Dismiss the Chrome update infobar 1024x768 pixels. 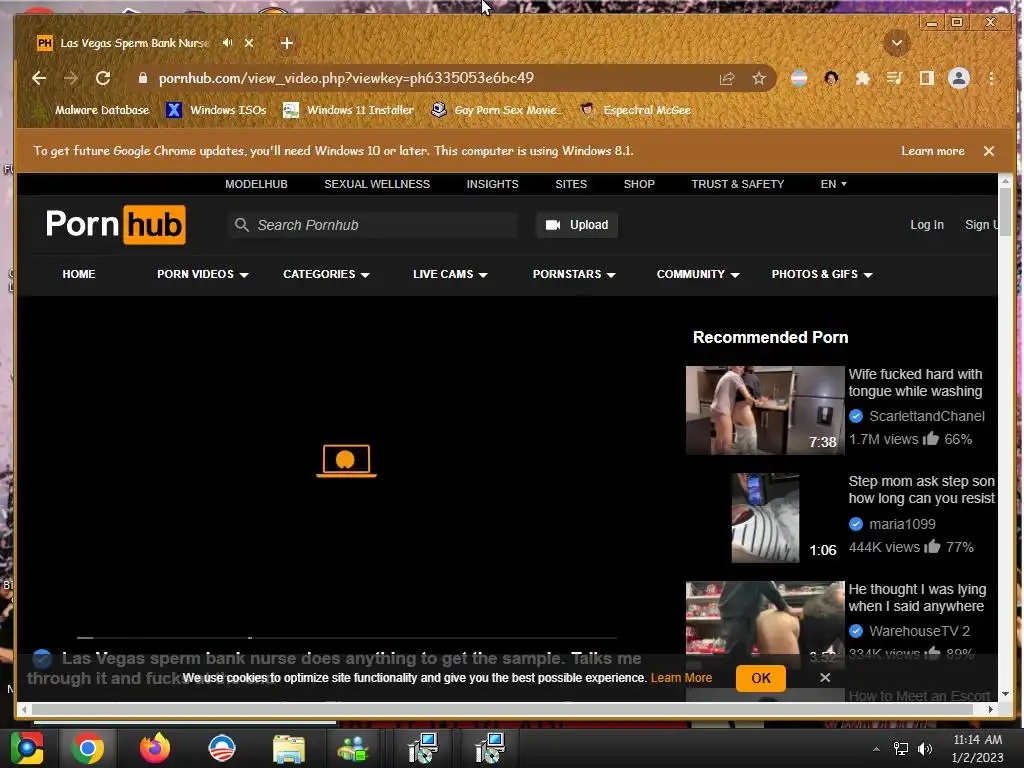pyautogui.click(x=989, y=151)
